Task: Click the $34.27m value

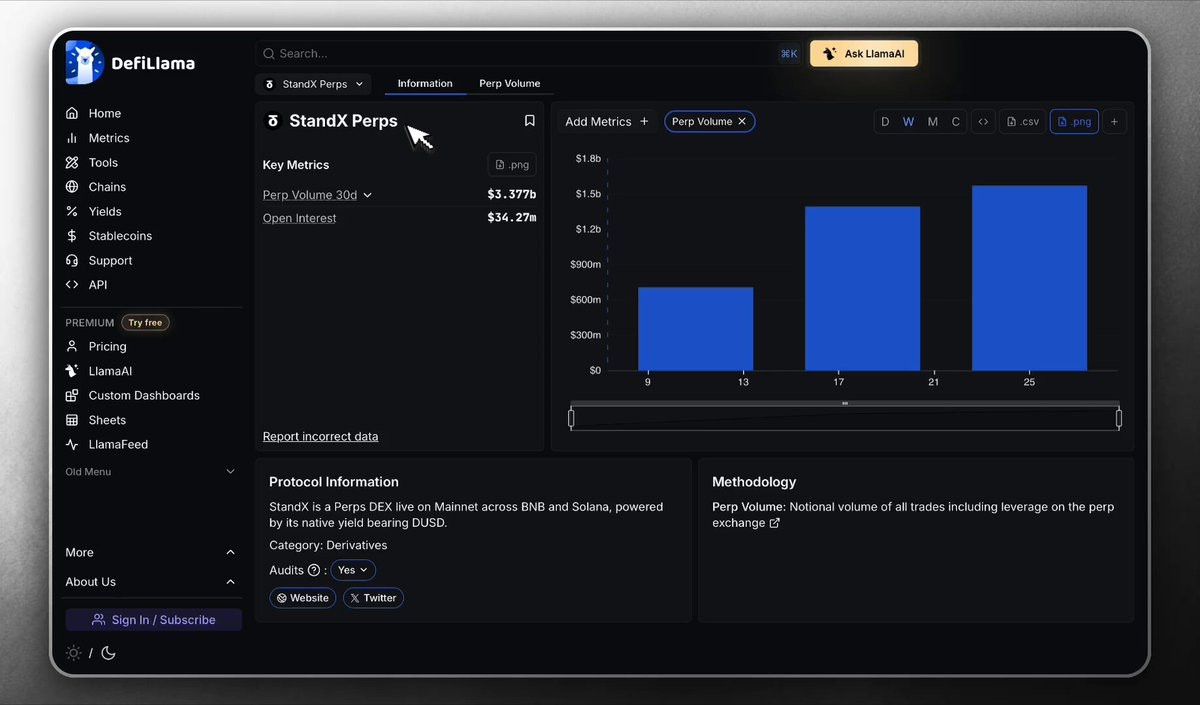Action: (x=511, y=218)
